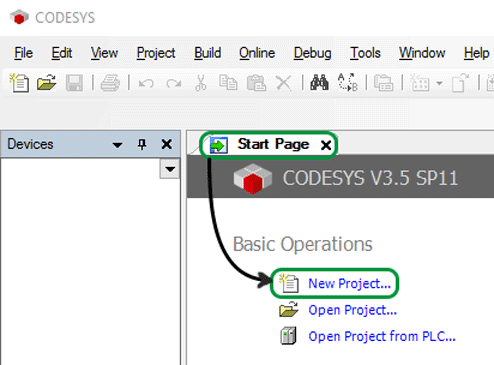The height and width of the screenshot is (365, 494).
Task: Click the Copy toolbar icon
Action: pyautogui.click(x=228, y=82)
